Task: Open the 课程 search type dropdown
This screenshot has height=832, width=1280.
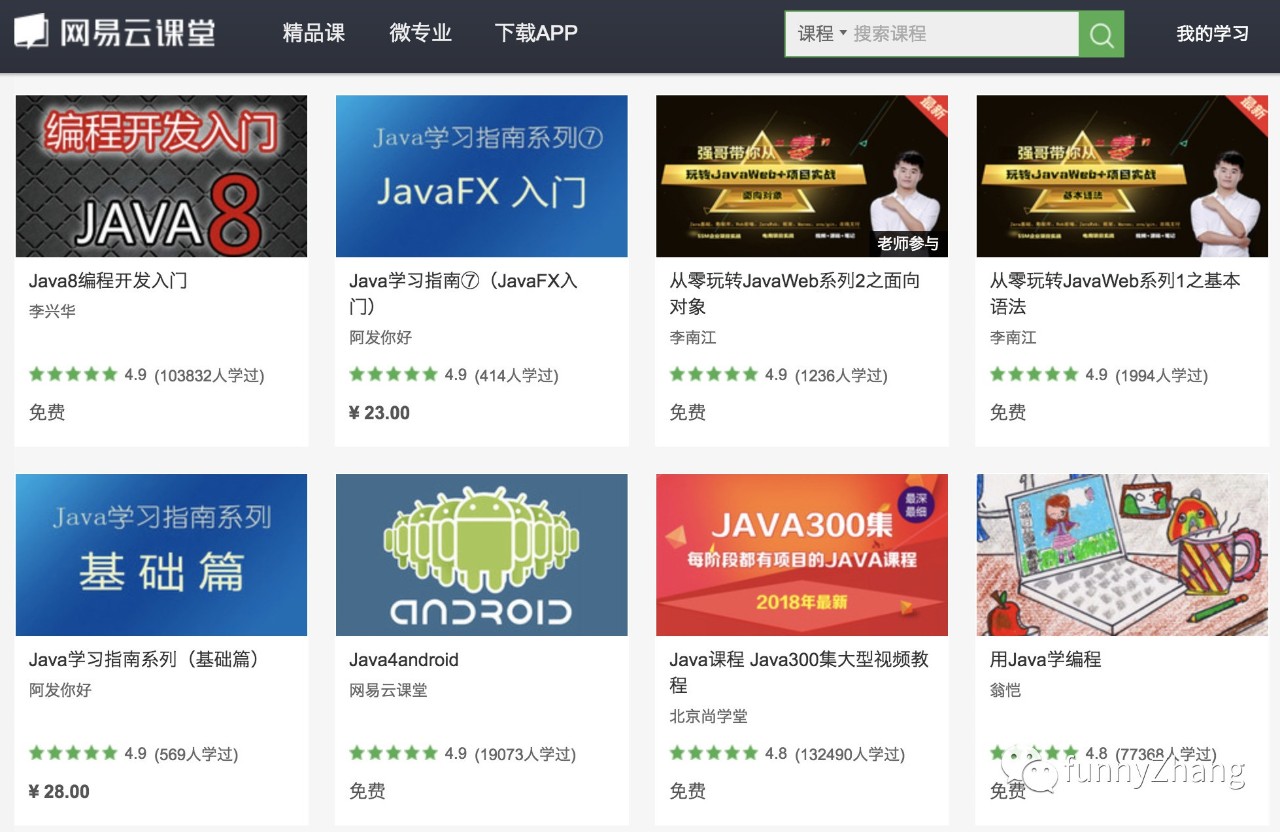Action: click(821, 34)
